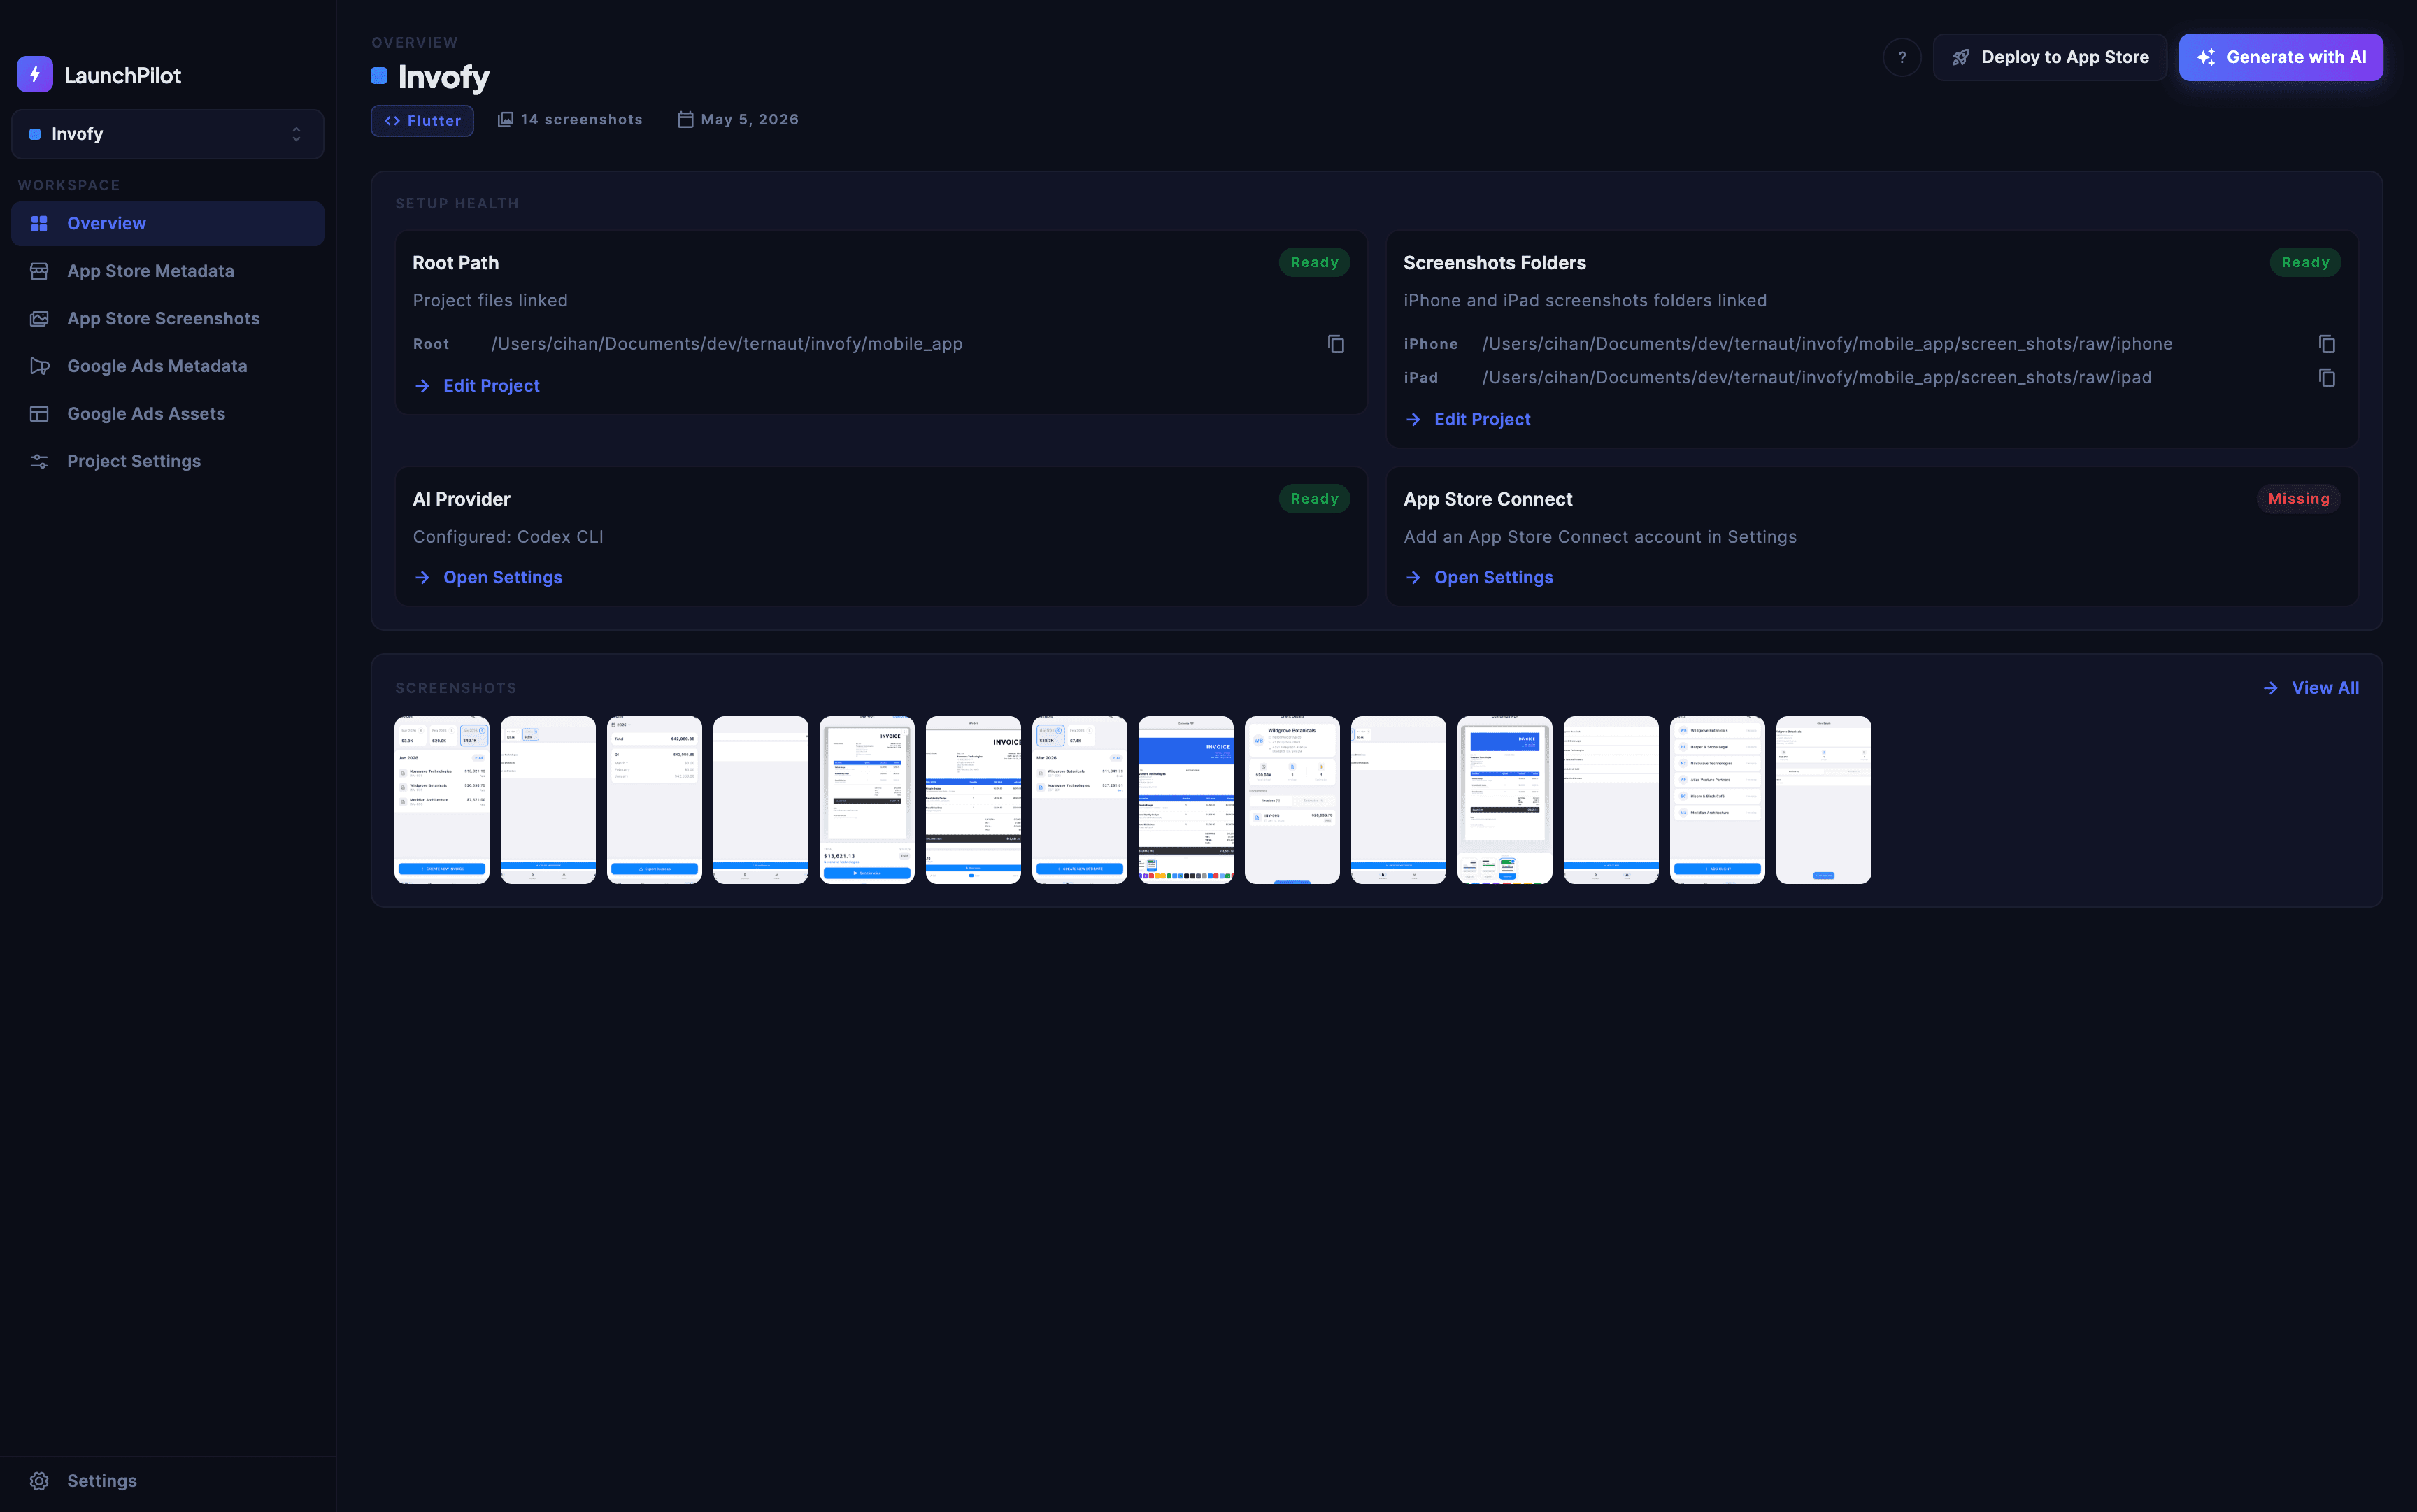Click the App Store Metadata storefront icon
Viewport: 2417px width, 1512px height.
tap(39, 271)
